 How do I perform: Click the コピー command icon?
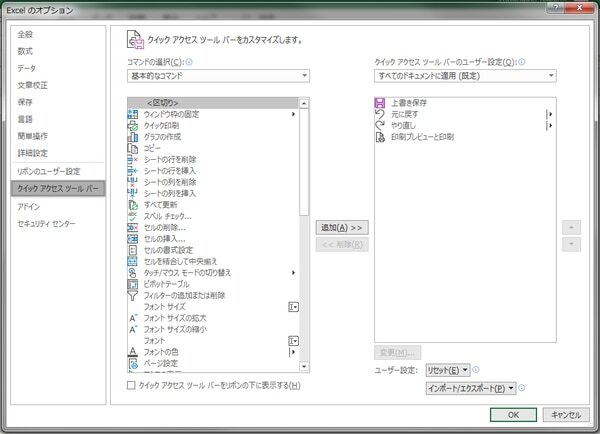[x=133, y=148]
